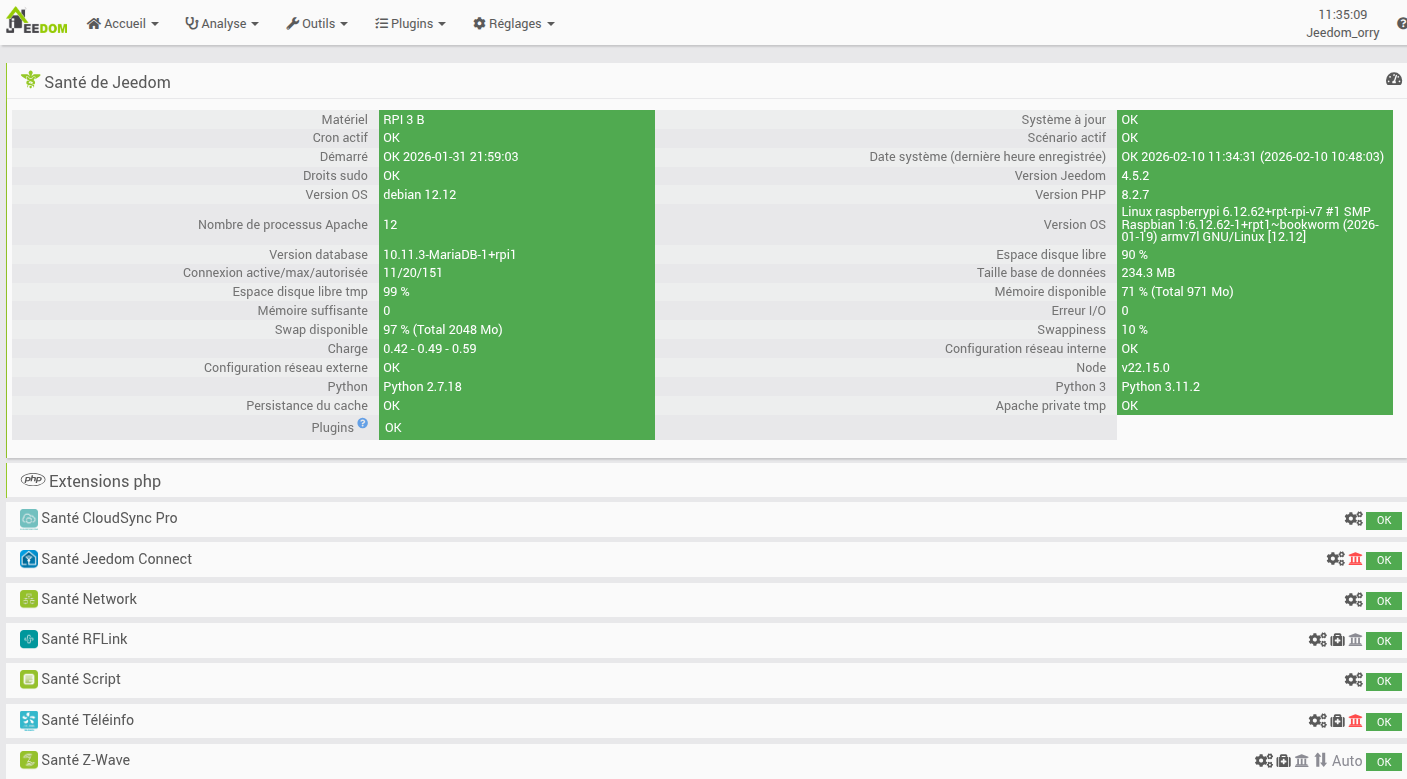1407x779 pixels.
Task: Click the OK badge for Santé Script
Action: (1384, 681)
